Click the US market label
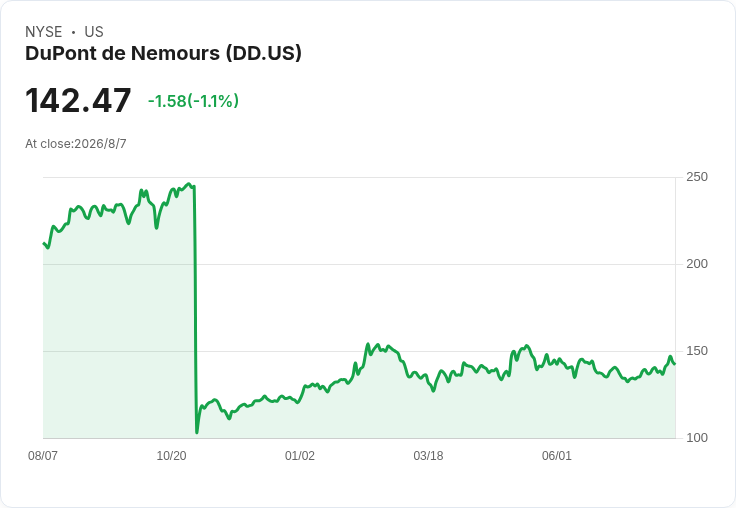Image resolution: width=736 pixels, height=508 pixels. tap(94, 32)
